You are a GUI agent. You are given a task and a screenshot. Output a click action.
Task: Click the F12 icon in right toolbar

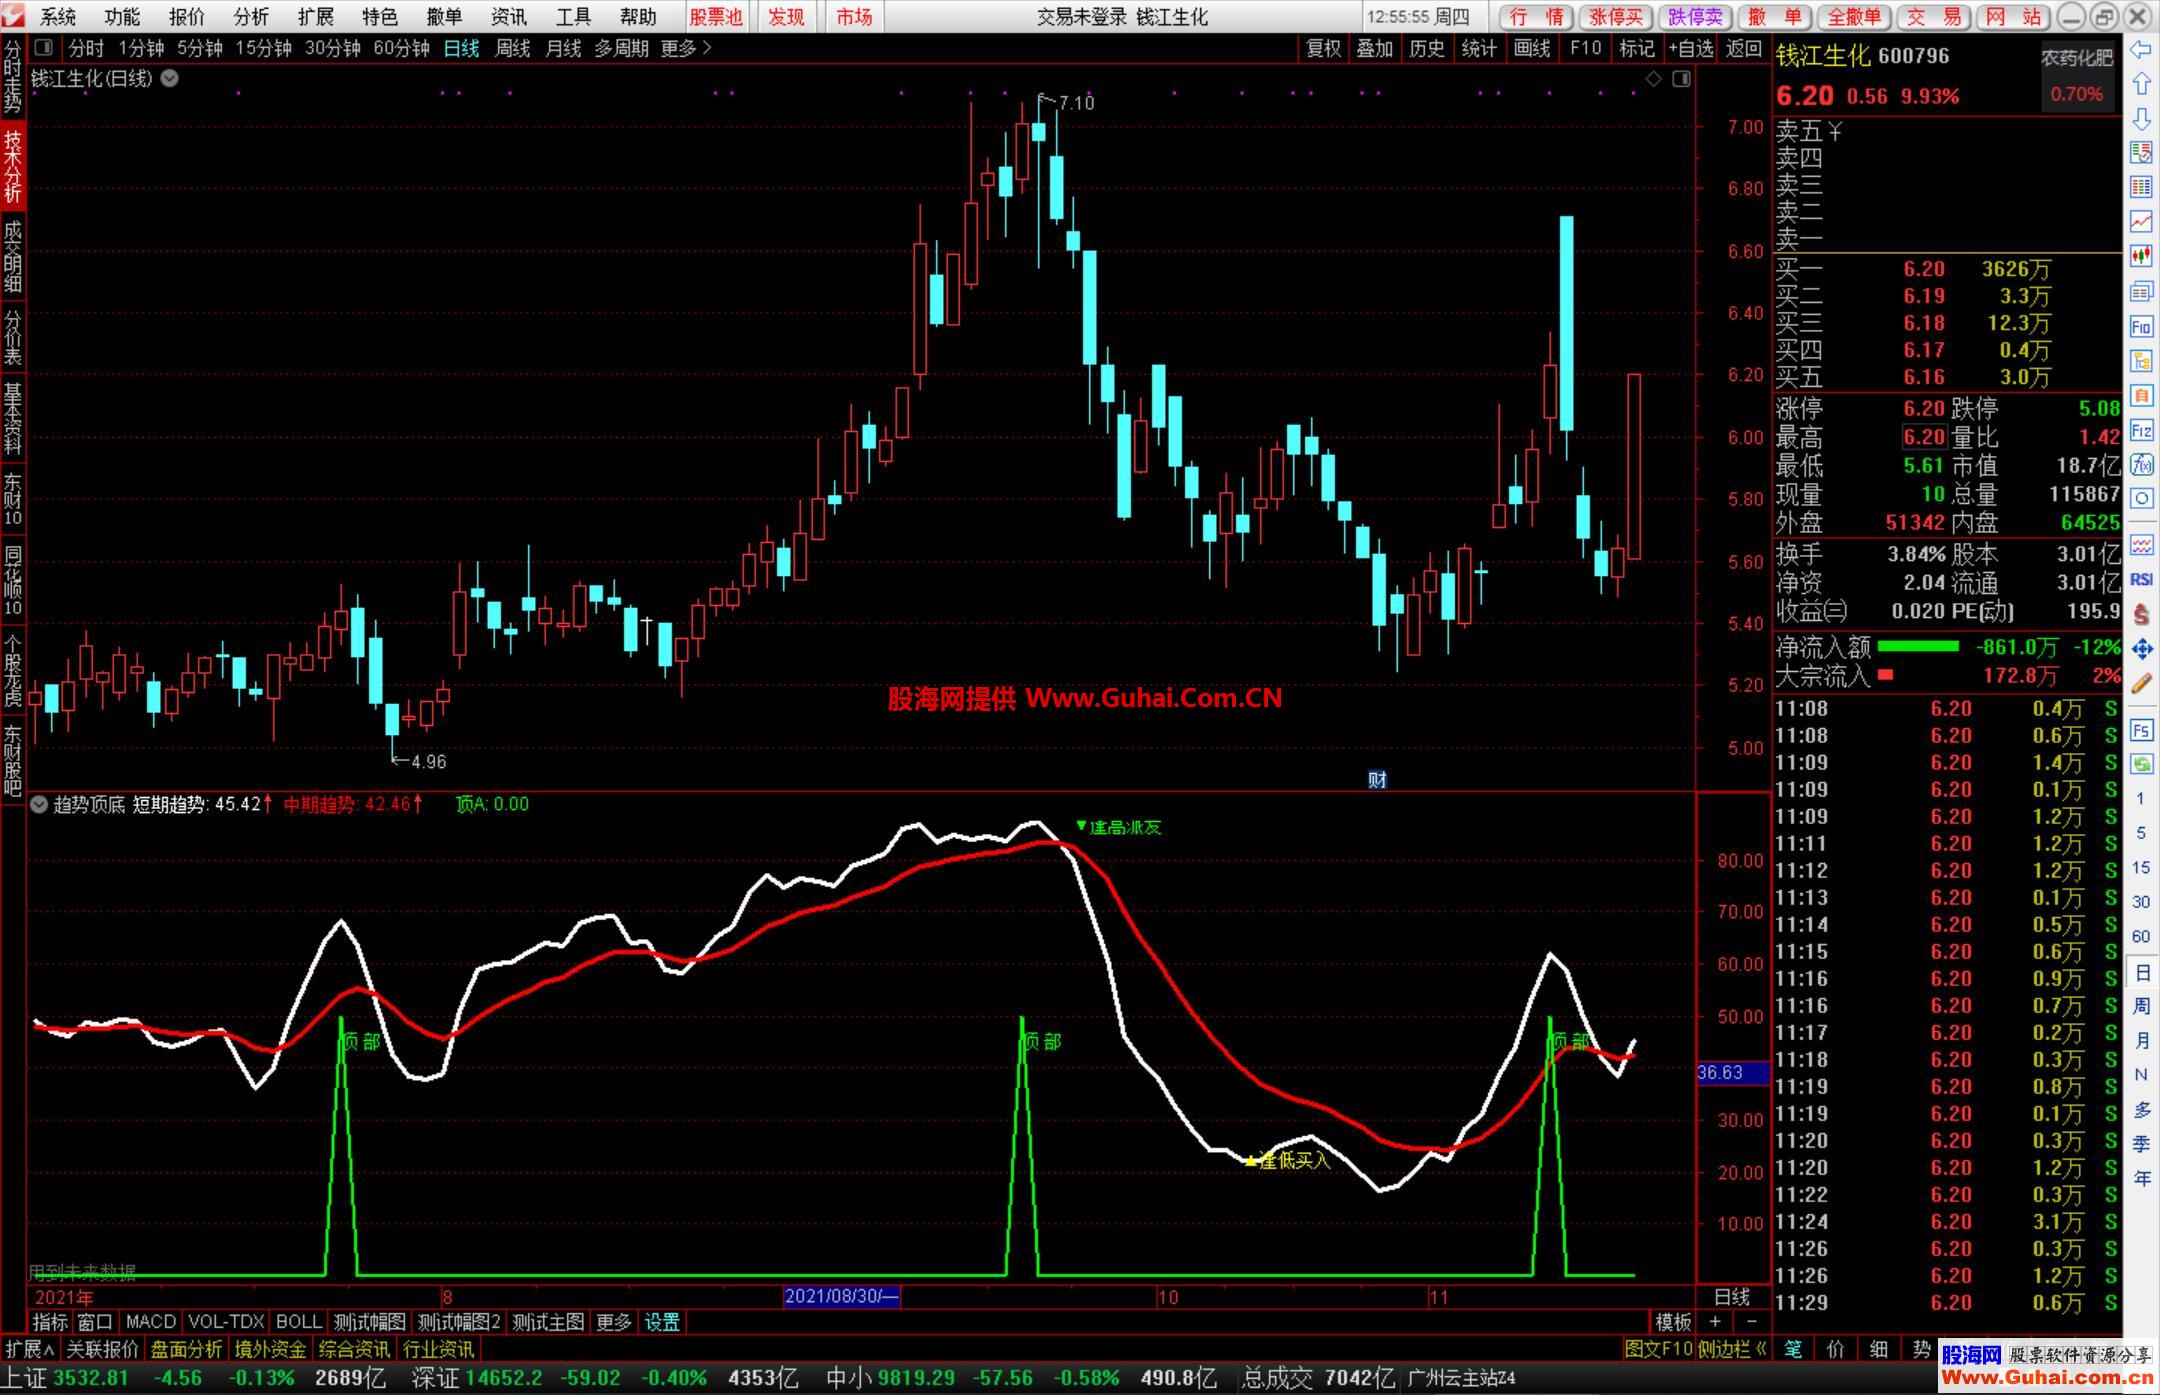point(2141,431)
